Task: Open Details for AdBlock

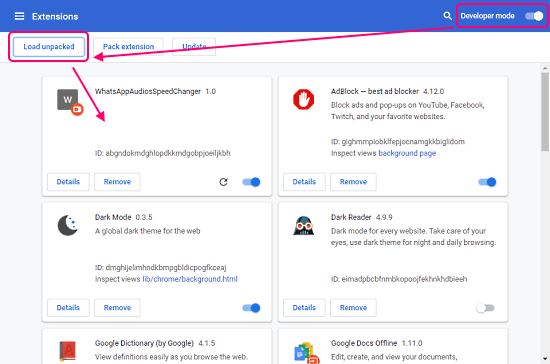Action: click(304, 182)
